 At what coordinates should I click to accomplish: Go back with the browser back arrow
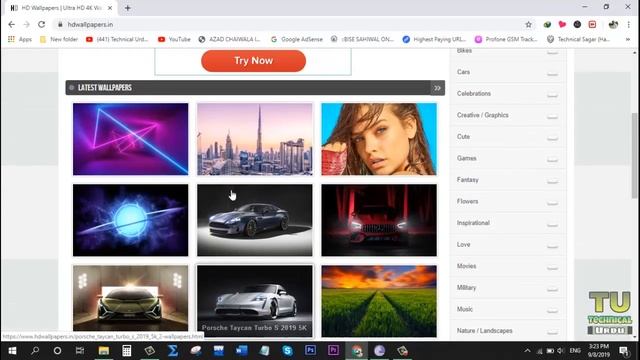point(11,24)
